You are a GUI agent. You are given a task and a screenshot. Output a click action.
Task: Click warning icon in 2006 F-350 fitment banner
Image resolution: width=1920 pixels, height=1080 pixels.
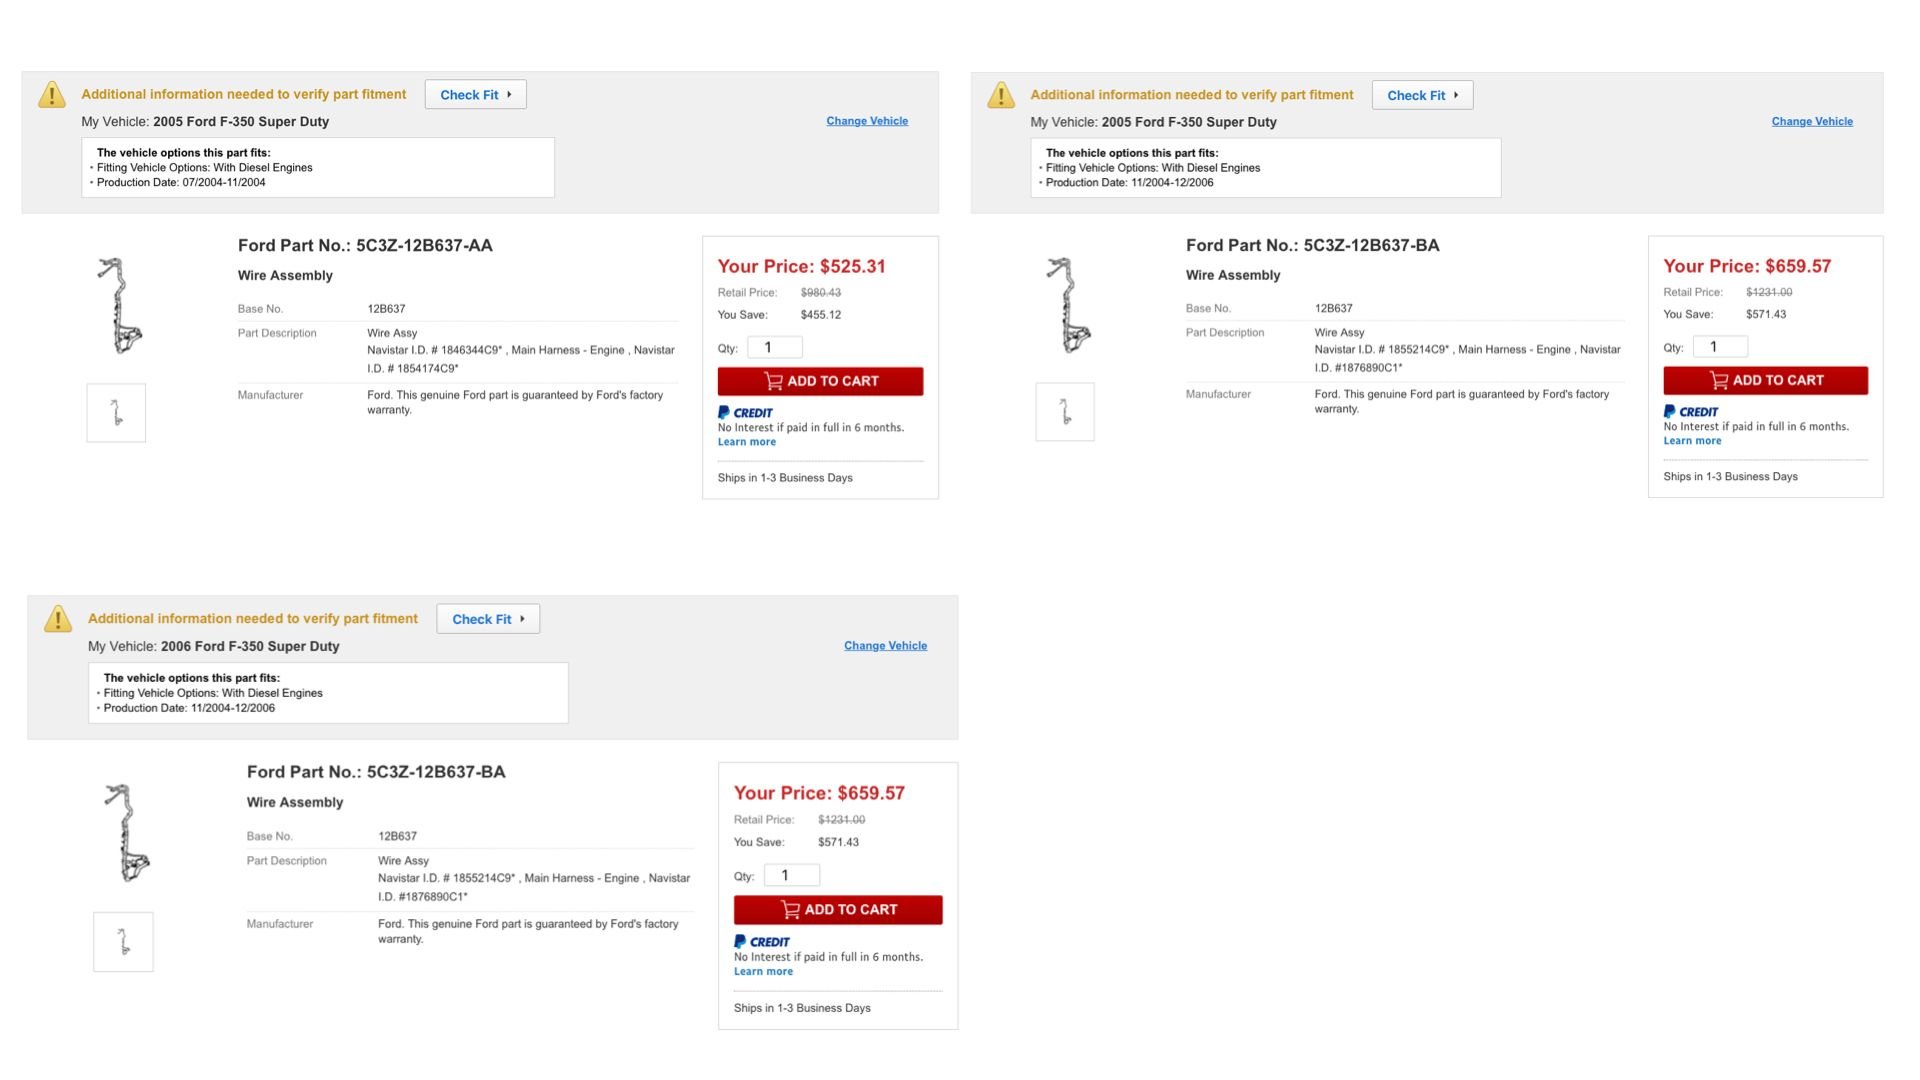(x=58, y=619)
